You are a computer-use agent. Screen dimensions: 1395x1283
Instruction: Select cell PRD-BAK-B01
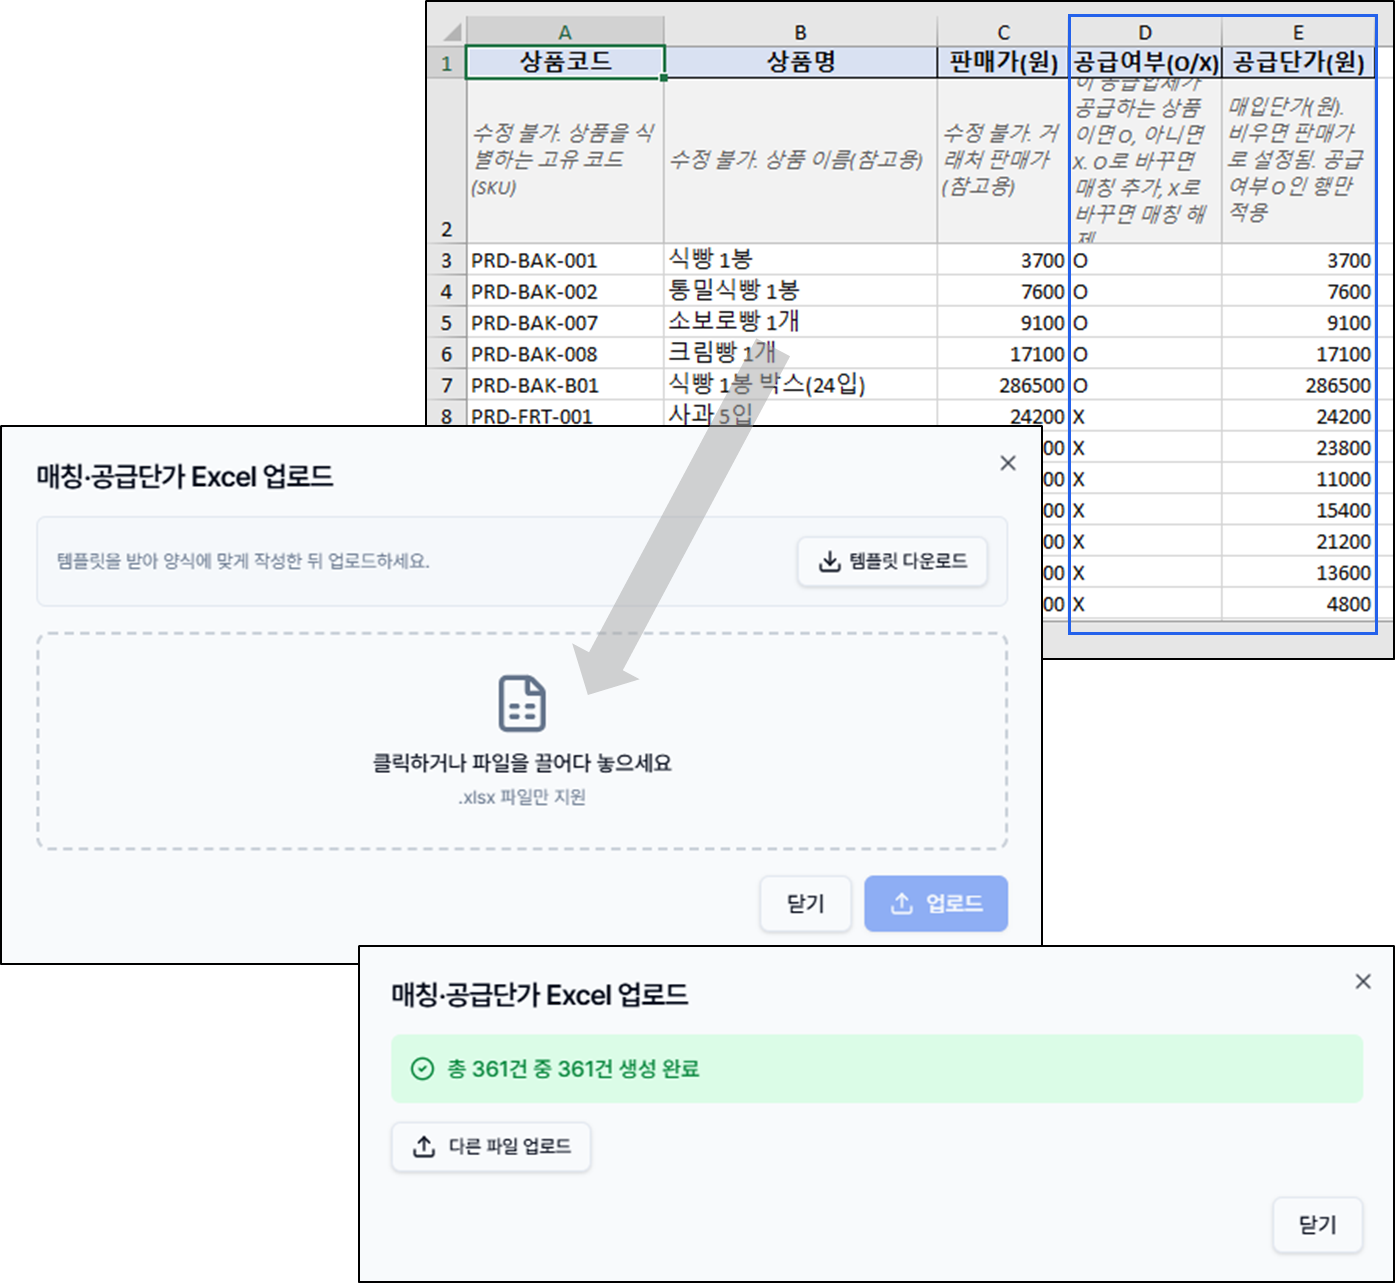565,384
